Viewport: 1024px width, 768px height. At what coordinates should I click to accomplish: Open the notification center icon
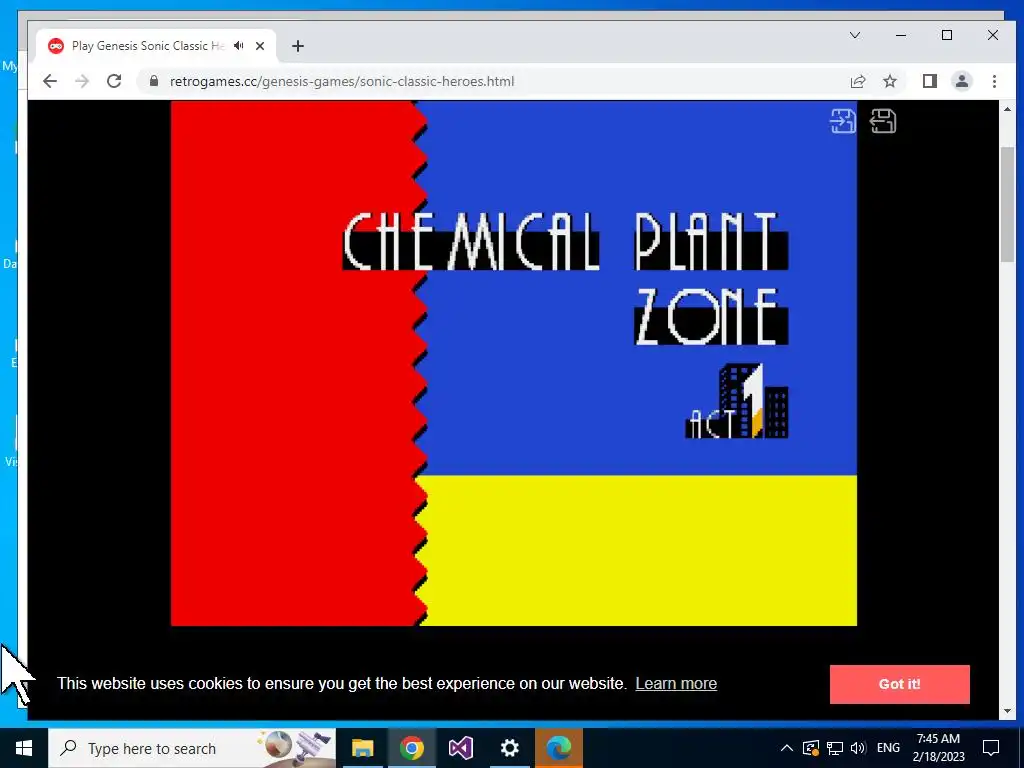click(x=991, y=748)
